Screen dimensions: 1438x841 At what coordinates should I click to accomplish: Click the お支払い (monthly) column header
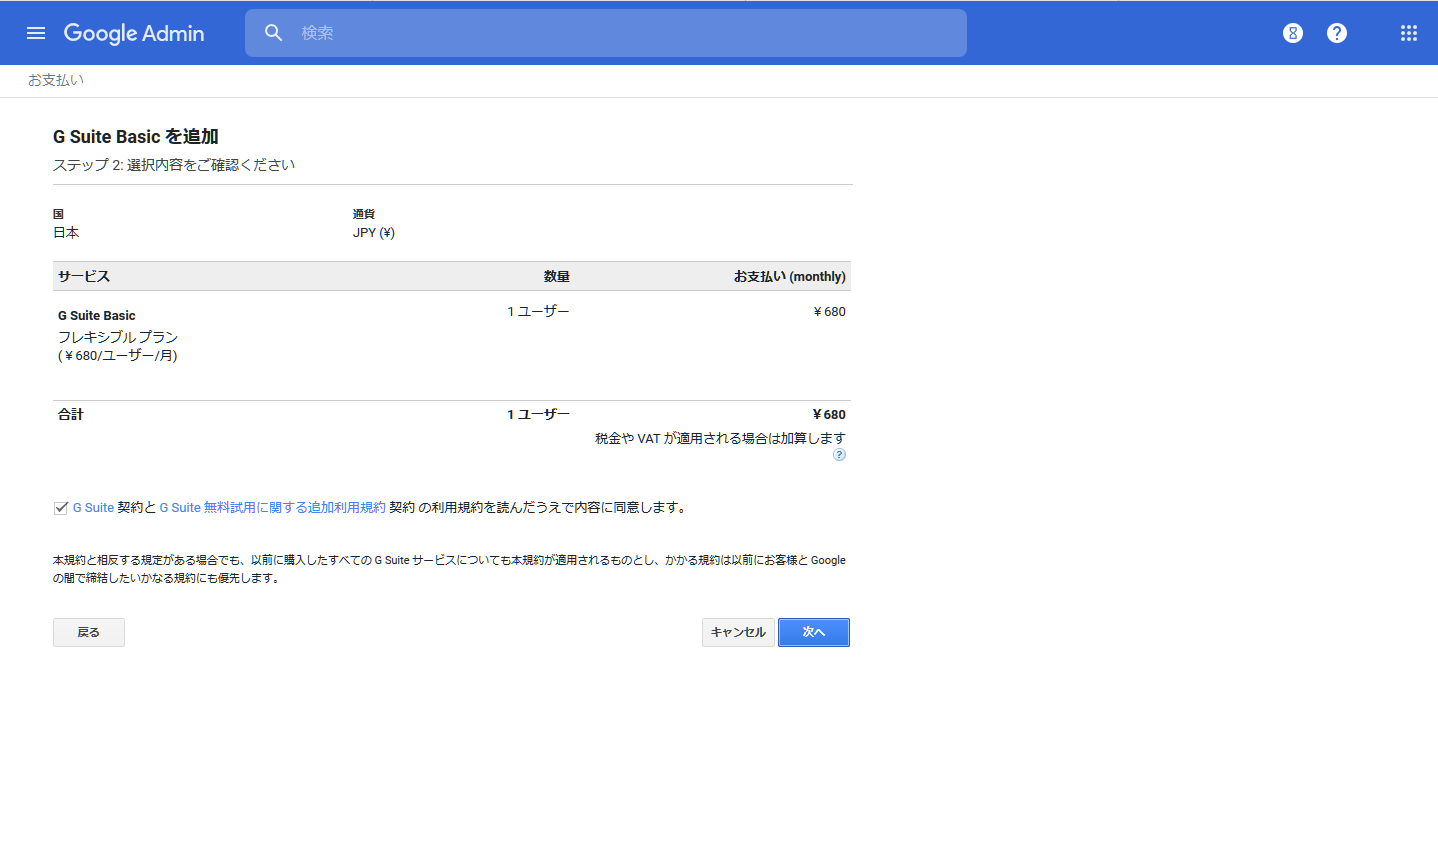pyautogui.click(x=790, y=277)
